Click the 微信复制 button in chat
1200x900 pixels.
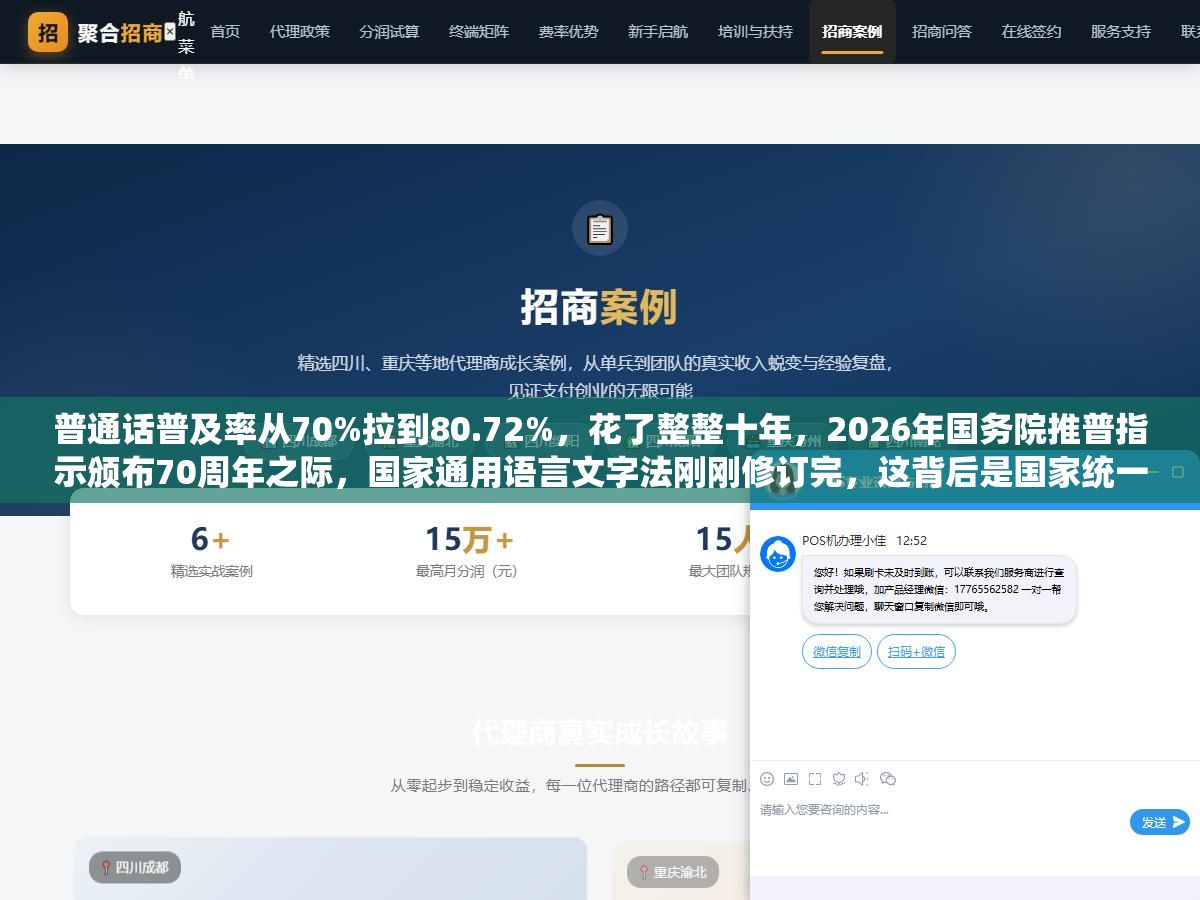pyautogui.click(x=837, y=652)
